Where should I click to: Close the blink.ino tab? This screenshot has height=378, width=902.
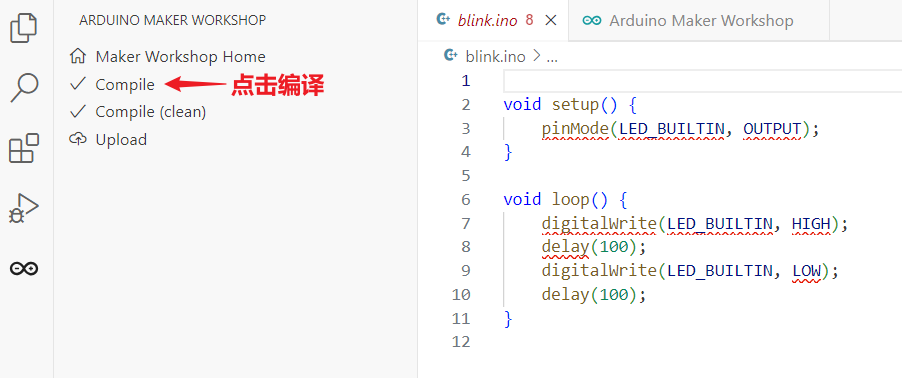(551, 21)
